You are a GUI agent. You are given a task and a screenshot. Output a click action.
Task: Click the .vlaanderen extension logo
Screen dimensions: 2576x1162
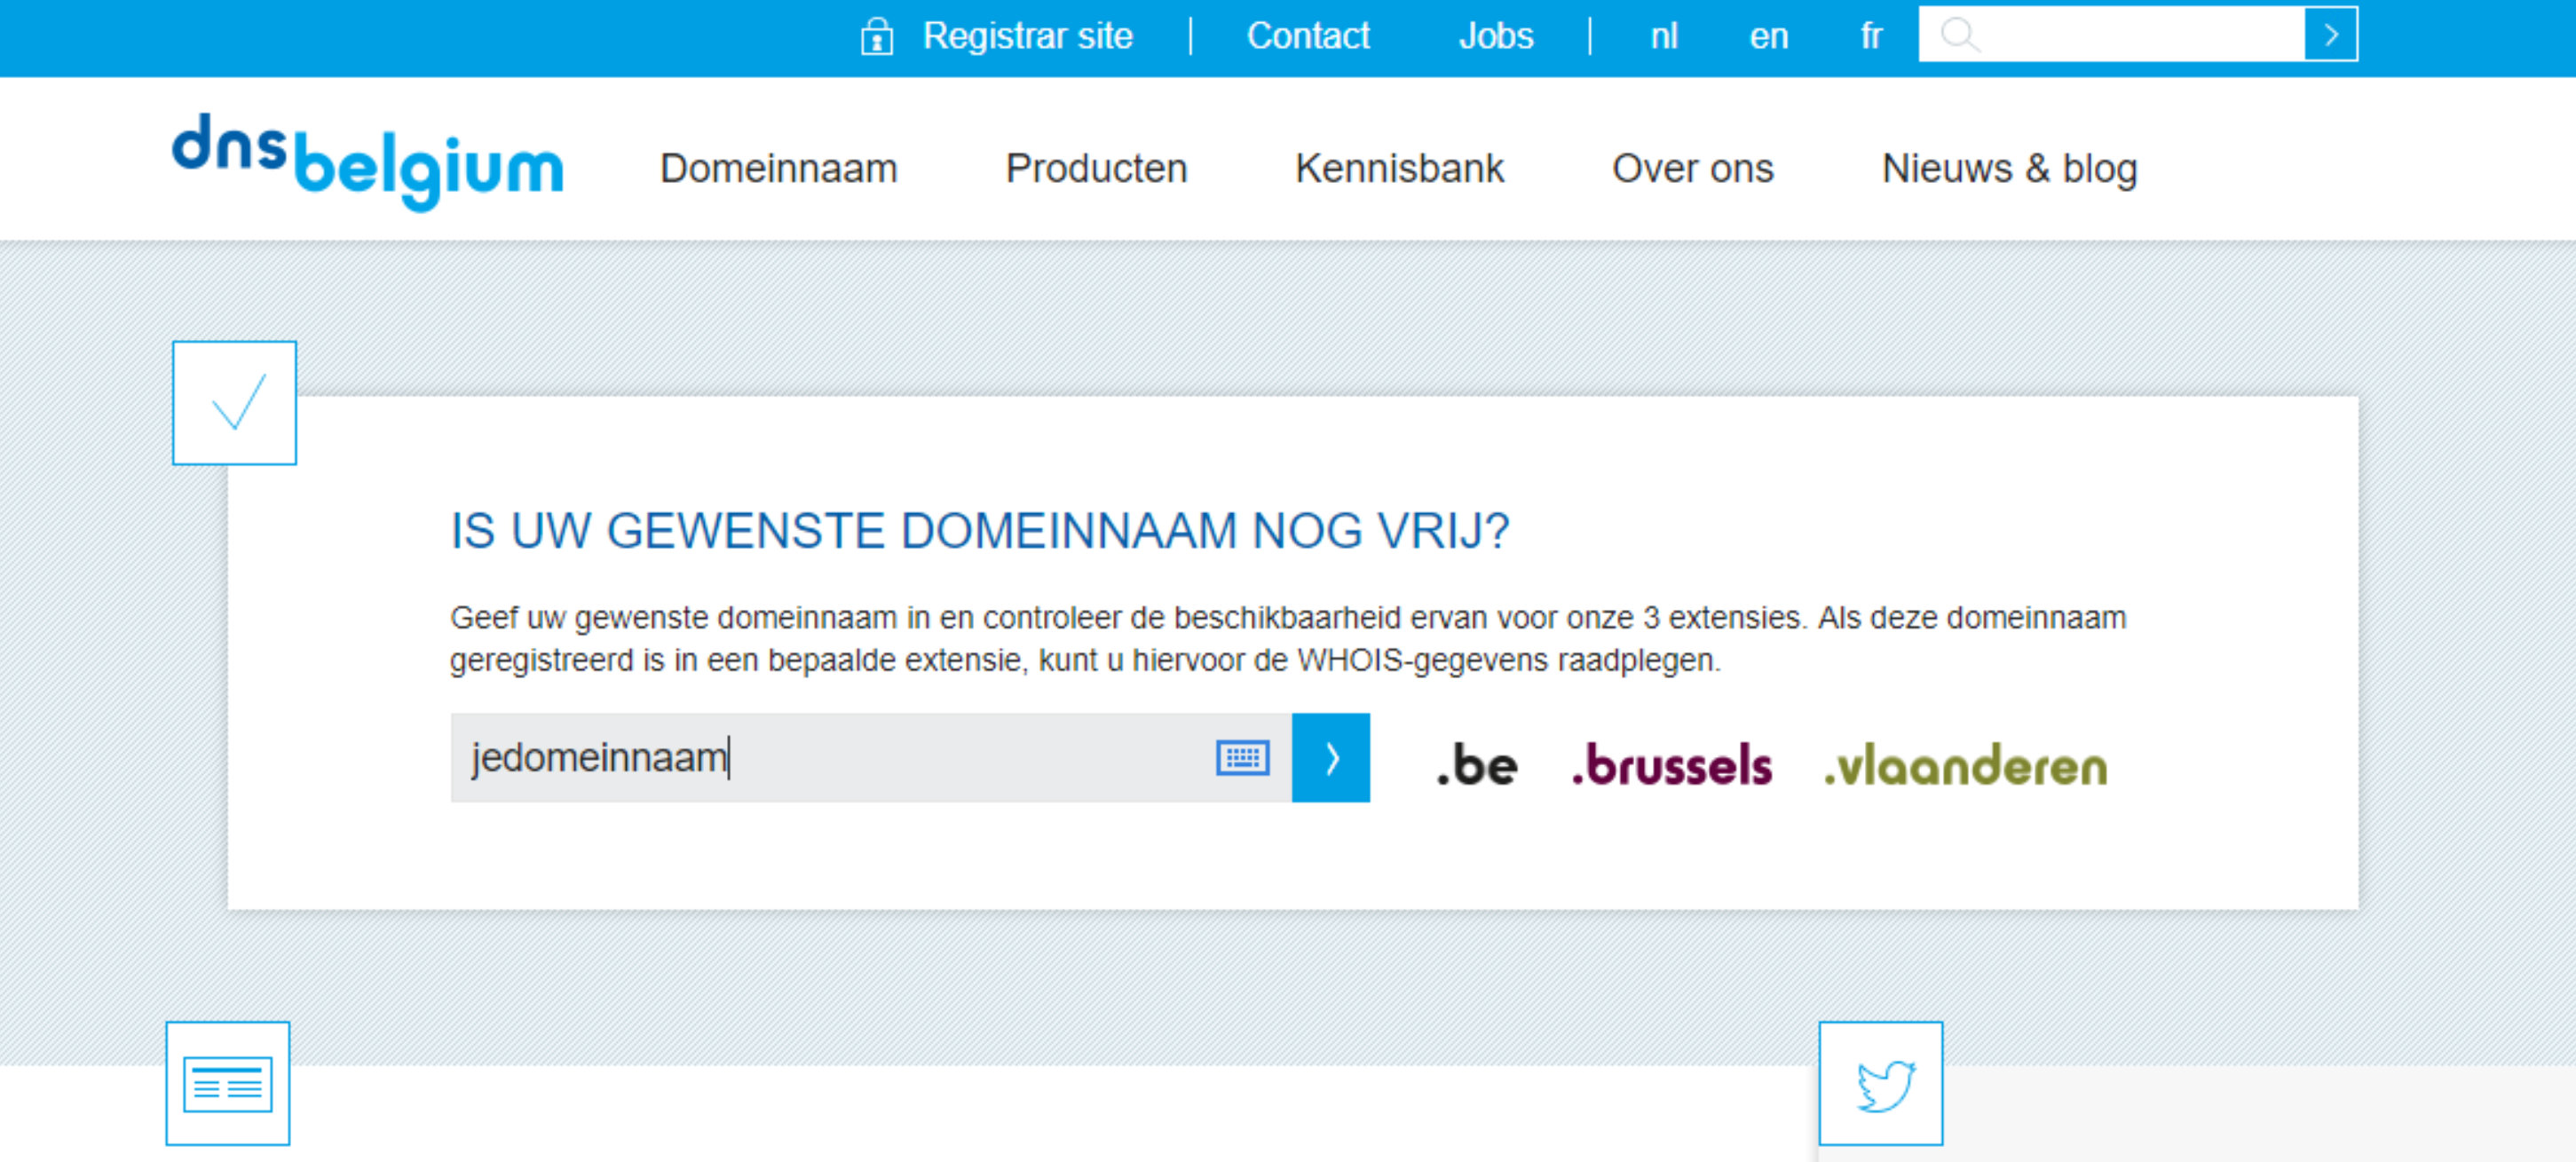tap(1965, 765)
